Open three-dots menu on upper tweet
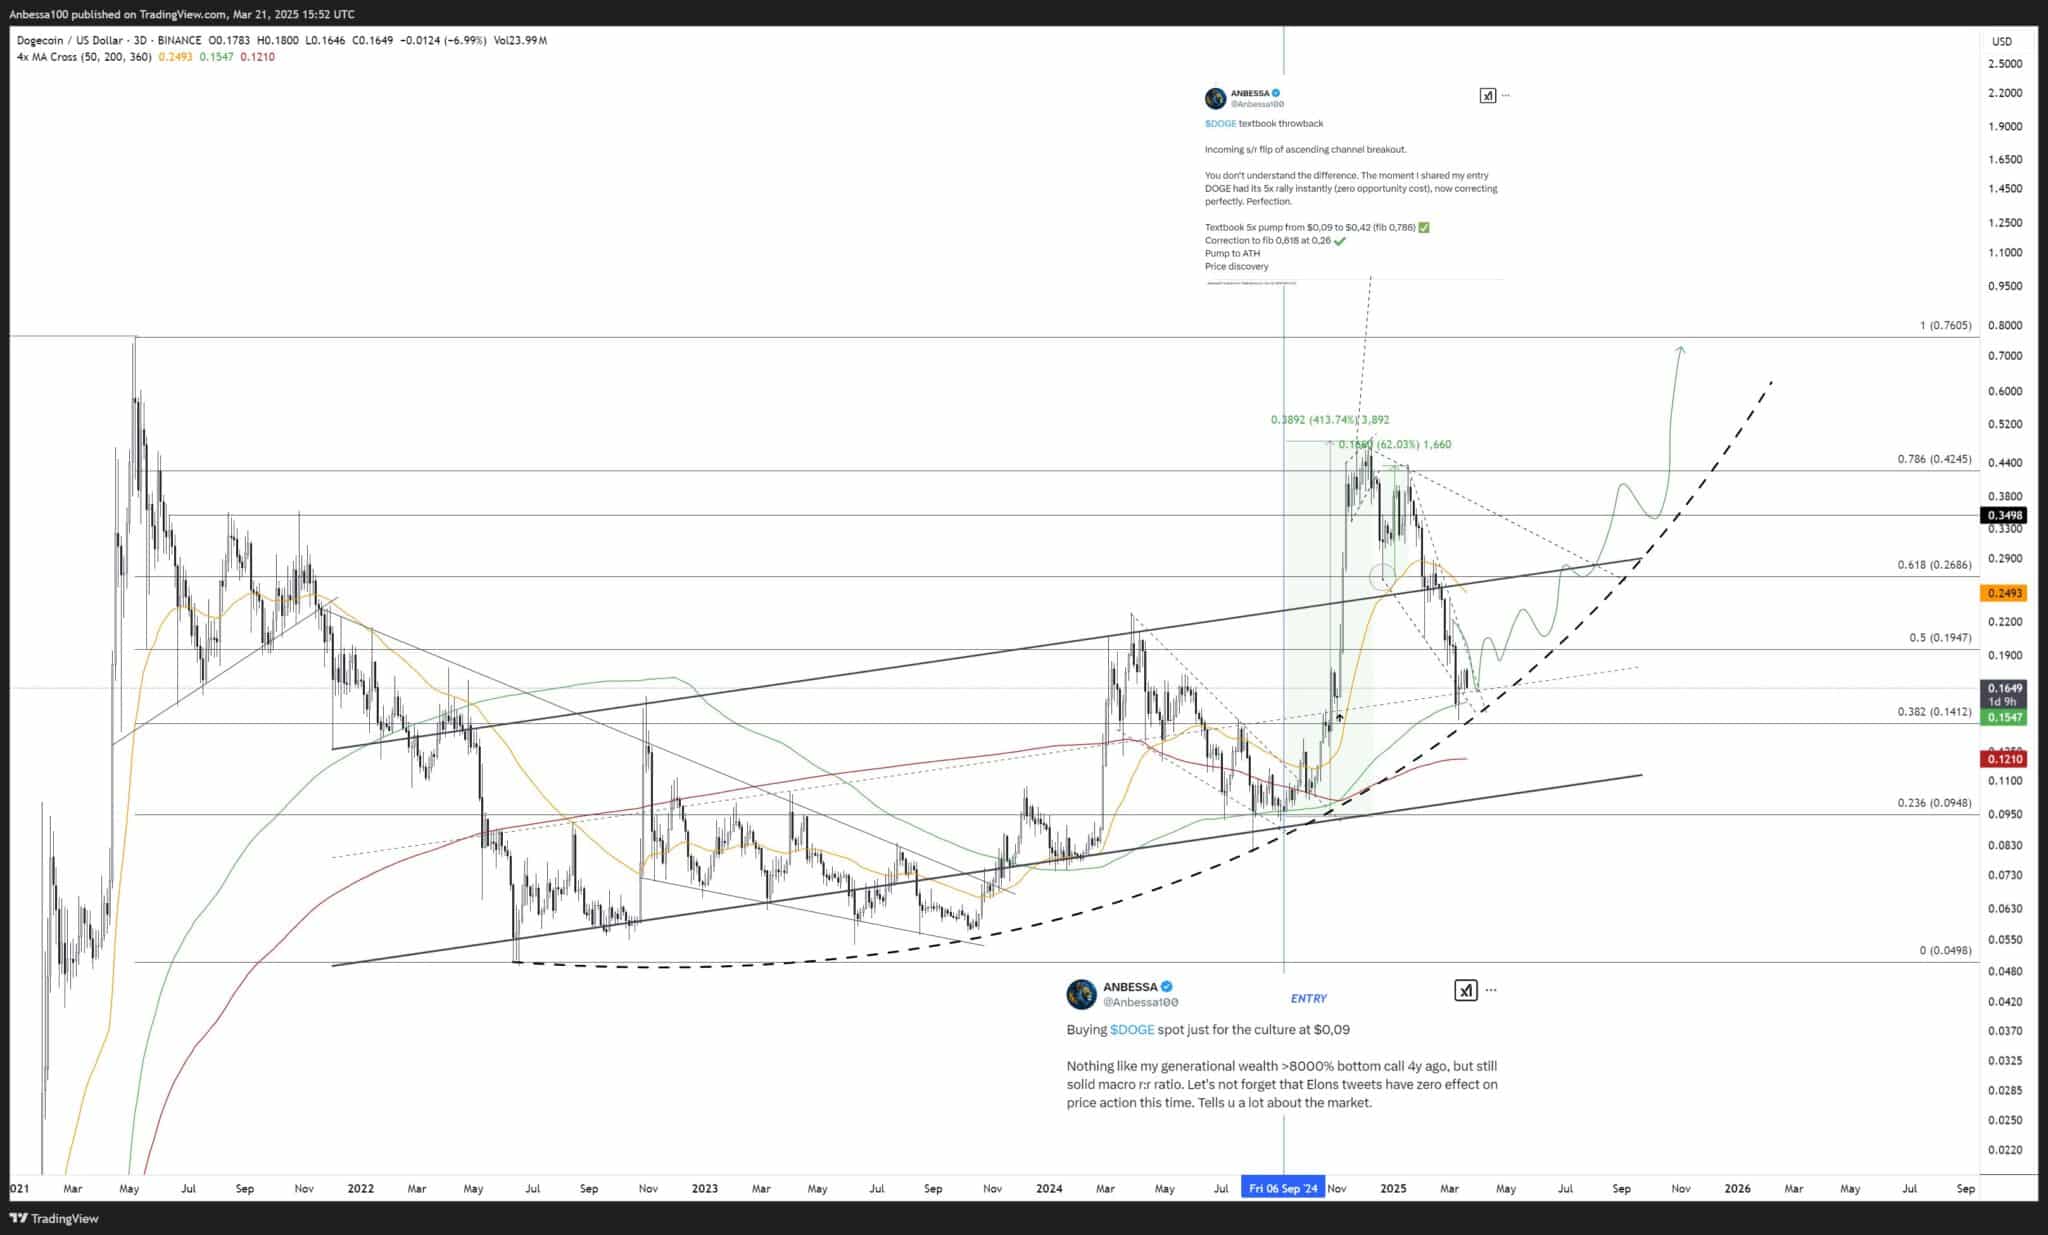The image size is (2048, 1235). [x=1506, y=96]
